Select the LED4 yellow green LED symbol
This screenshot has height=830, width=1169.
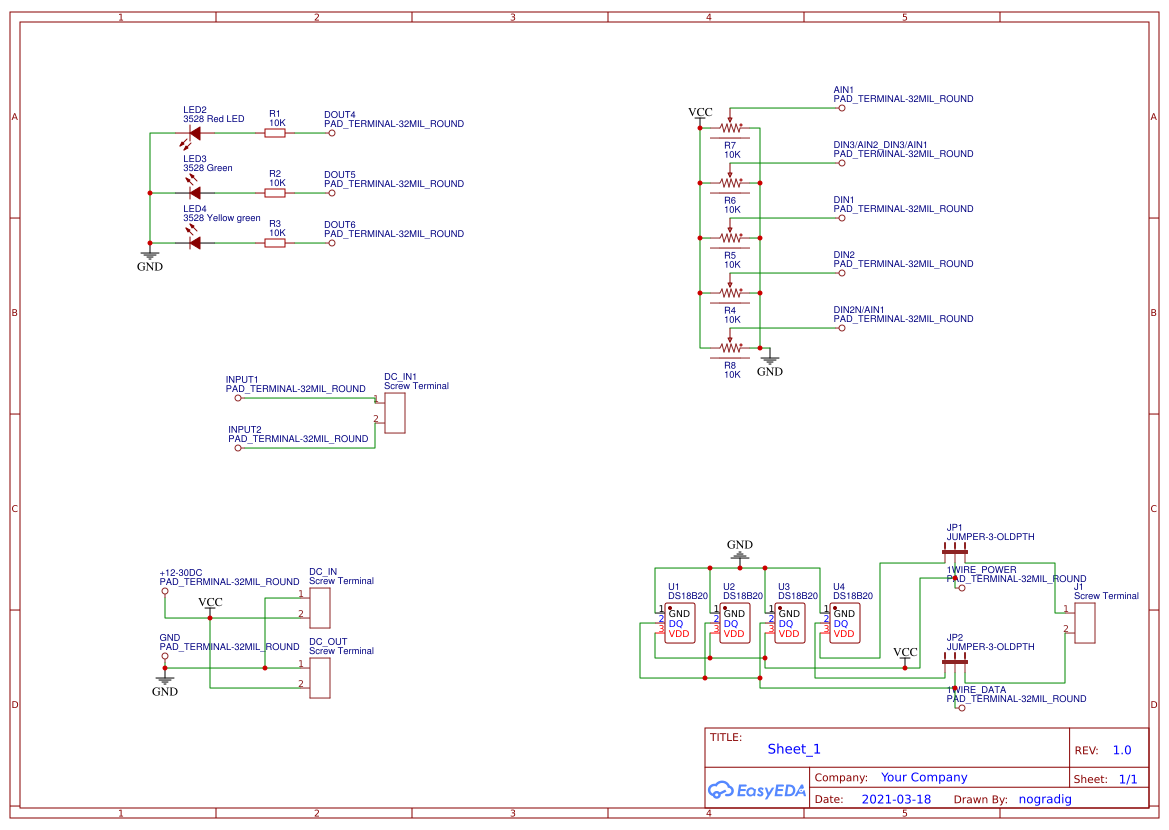195,242
